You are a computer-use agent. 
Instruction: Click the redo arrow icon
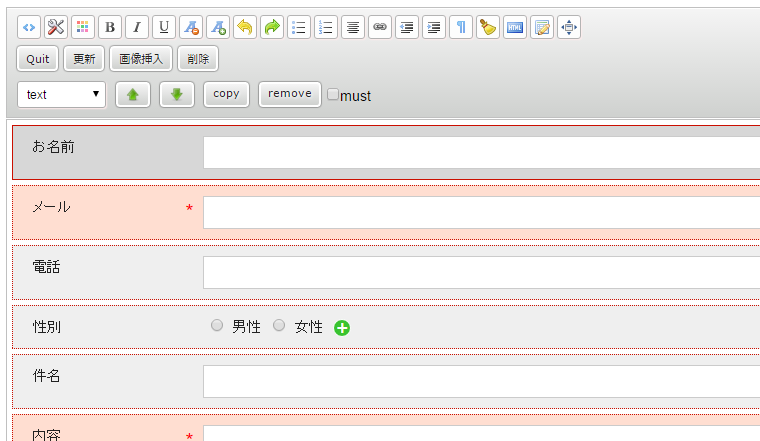pos(271,28)
